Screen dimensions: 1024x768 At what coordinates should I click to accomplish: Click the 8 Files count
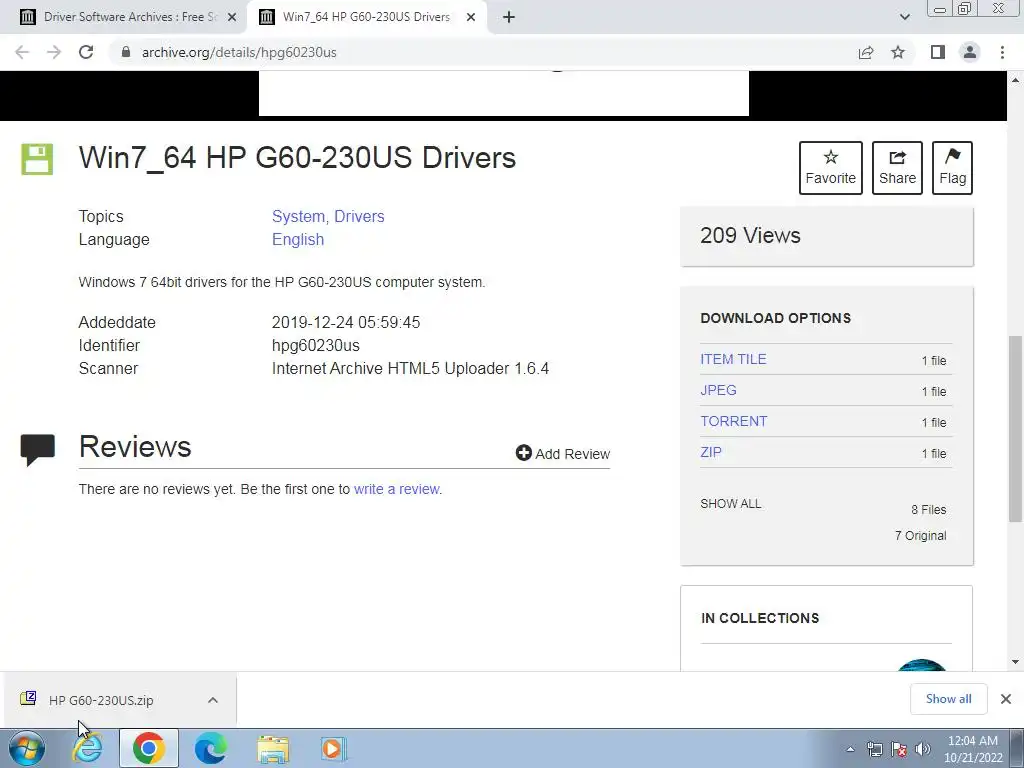coord(928,509)
